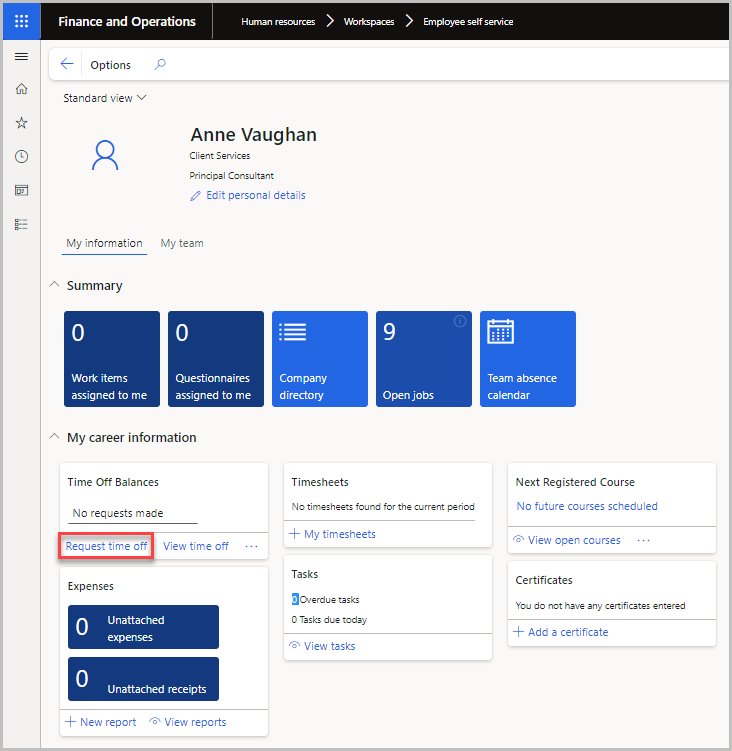Collapse the Summary section
Viewport: 732px width, 751px height.
[55, 284]
